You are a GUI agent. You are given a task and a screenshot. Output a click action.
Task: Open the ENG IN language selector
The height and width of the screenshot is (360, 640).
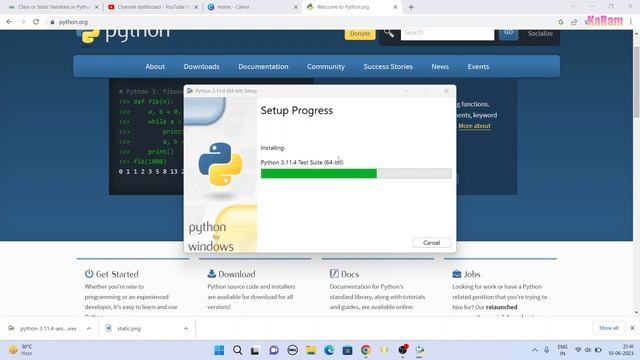(562, 350)
